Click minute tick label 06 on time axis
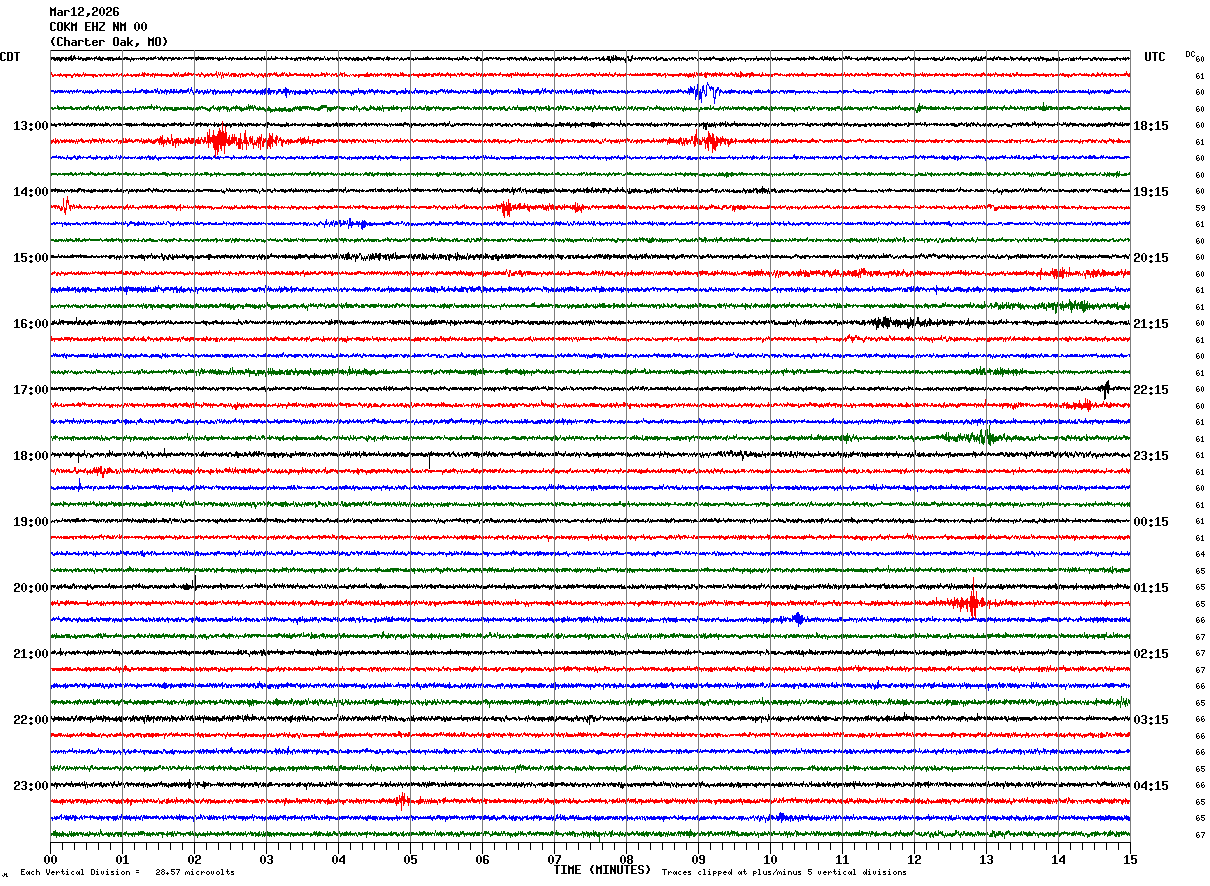The width and height of the screenshot is (1210, 886). [x=482, y=859]
